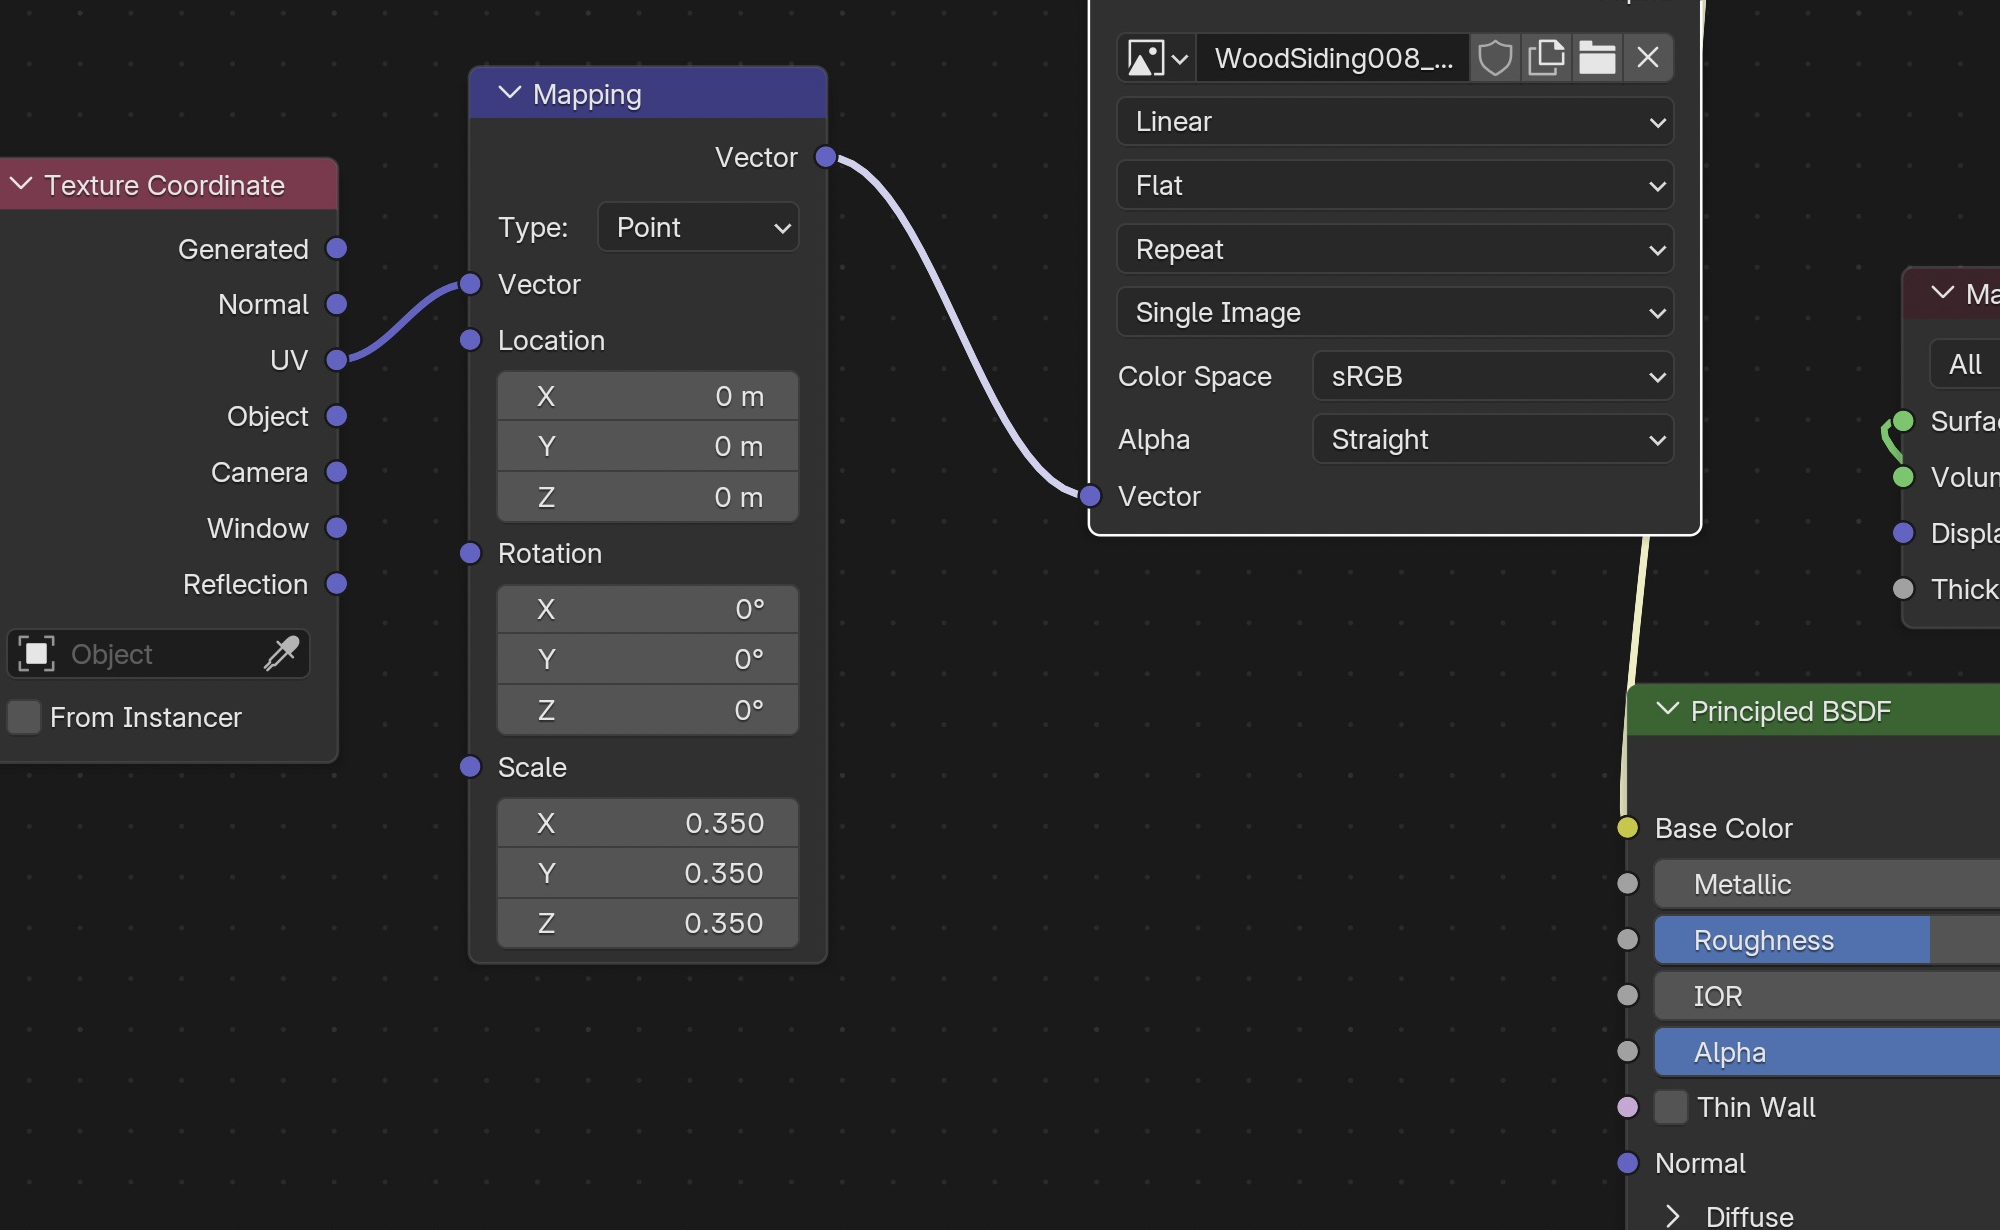Click the Mapping Rotation input socket
The image size is (2000, 1230).
(x=470, y=553)
